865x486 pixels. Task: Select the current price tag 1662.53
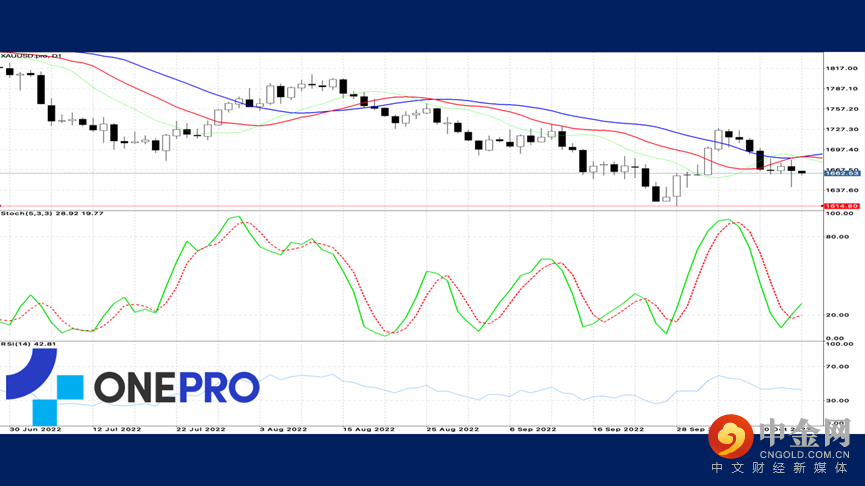(x=842, y=173)
